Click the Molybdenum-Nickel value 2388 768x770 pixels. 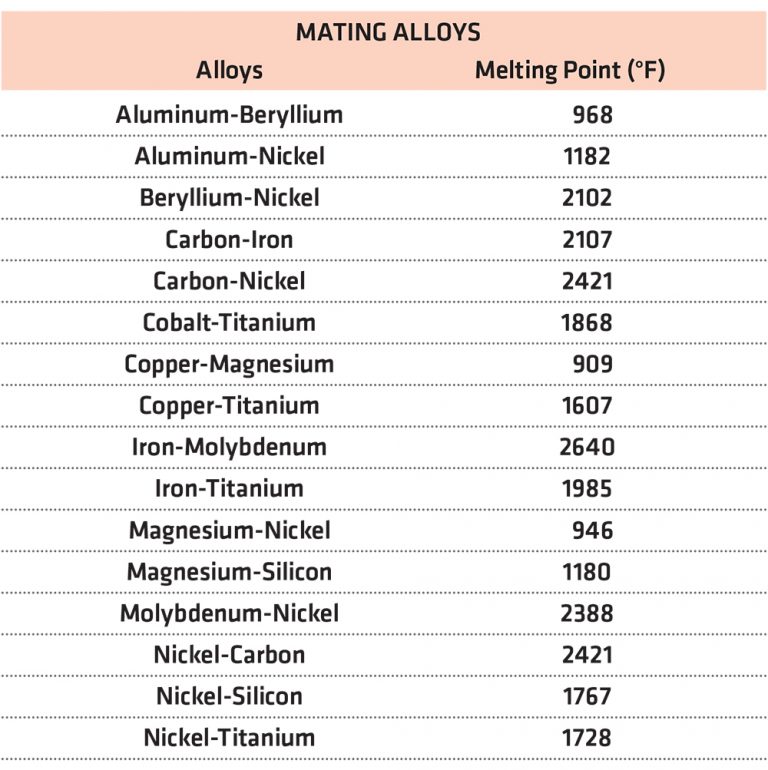[x=587, y=613]
